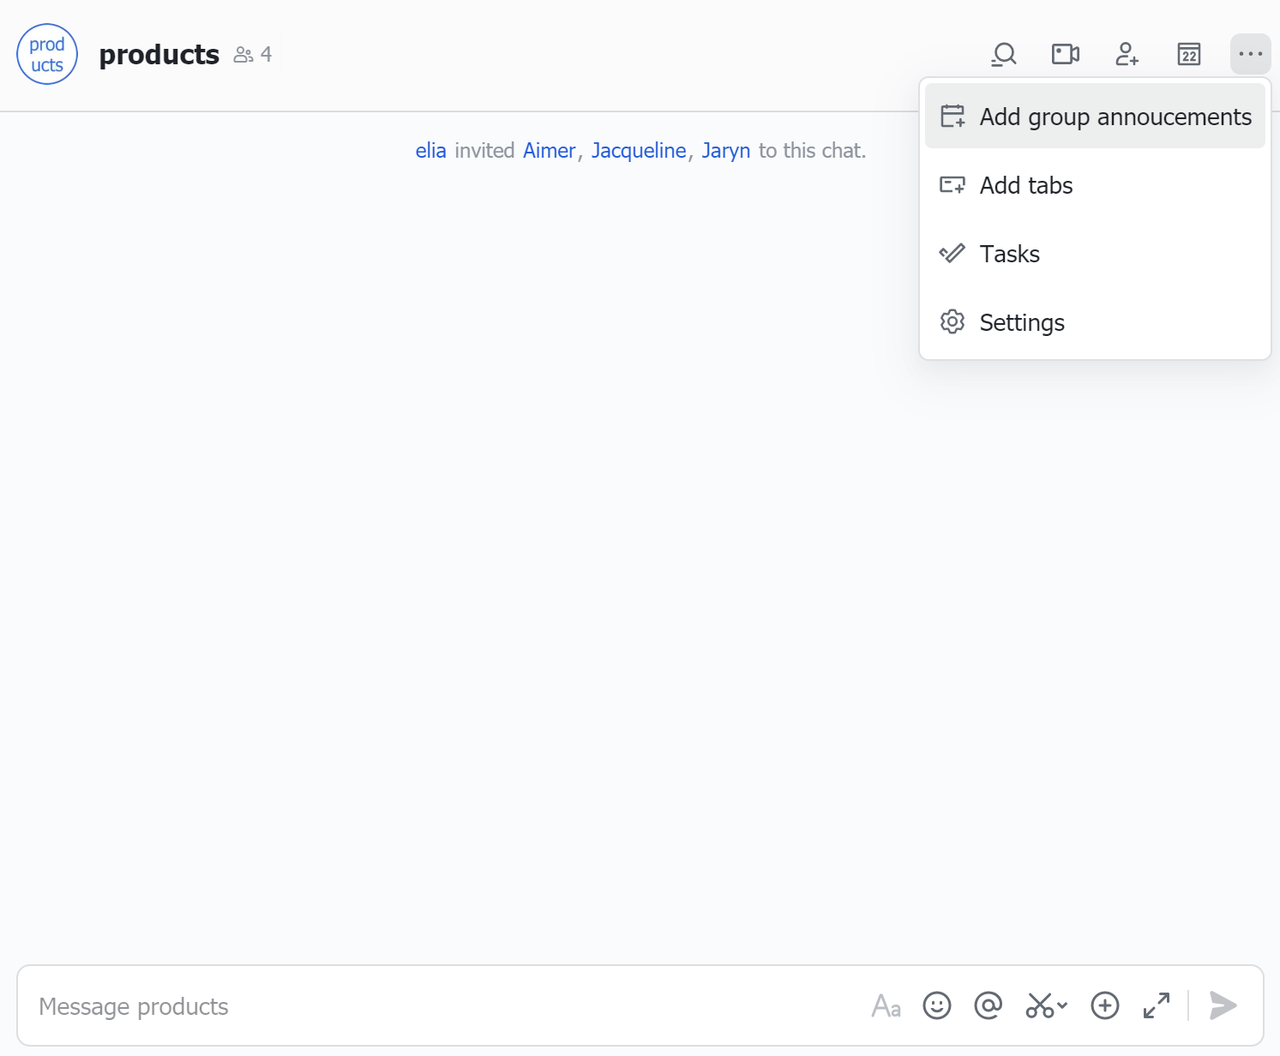Start a video call
This screenshot has width=1280, height=1056.
pos(1065,54)
